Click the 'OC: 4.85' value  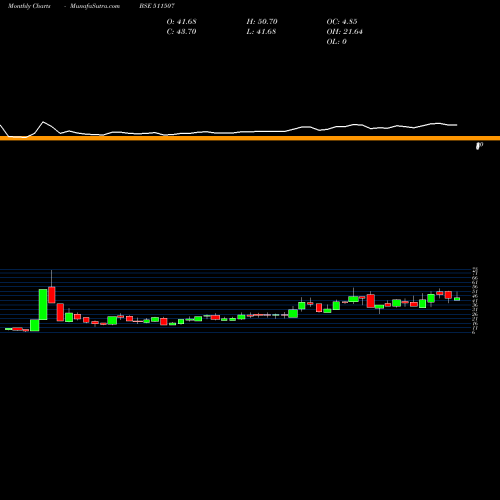[x=342, y=22]
